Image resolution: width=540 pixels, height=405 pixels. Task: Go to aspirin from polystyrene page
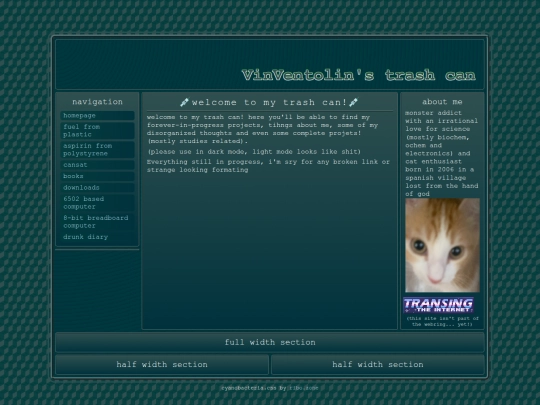coord(97,149)
